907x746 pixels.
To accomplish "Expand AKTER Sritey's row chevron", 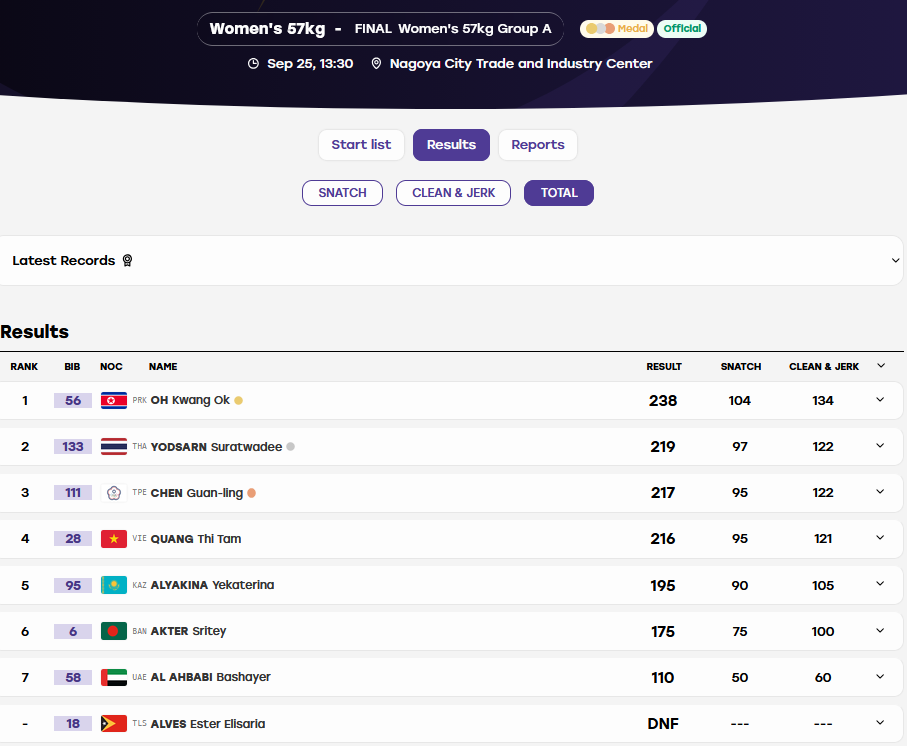I will click(x=880, y=630).
